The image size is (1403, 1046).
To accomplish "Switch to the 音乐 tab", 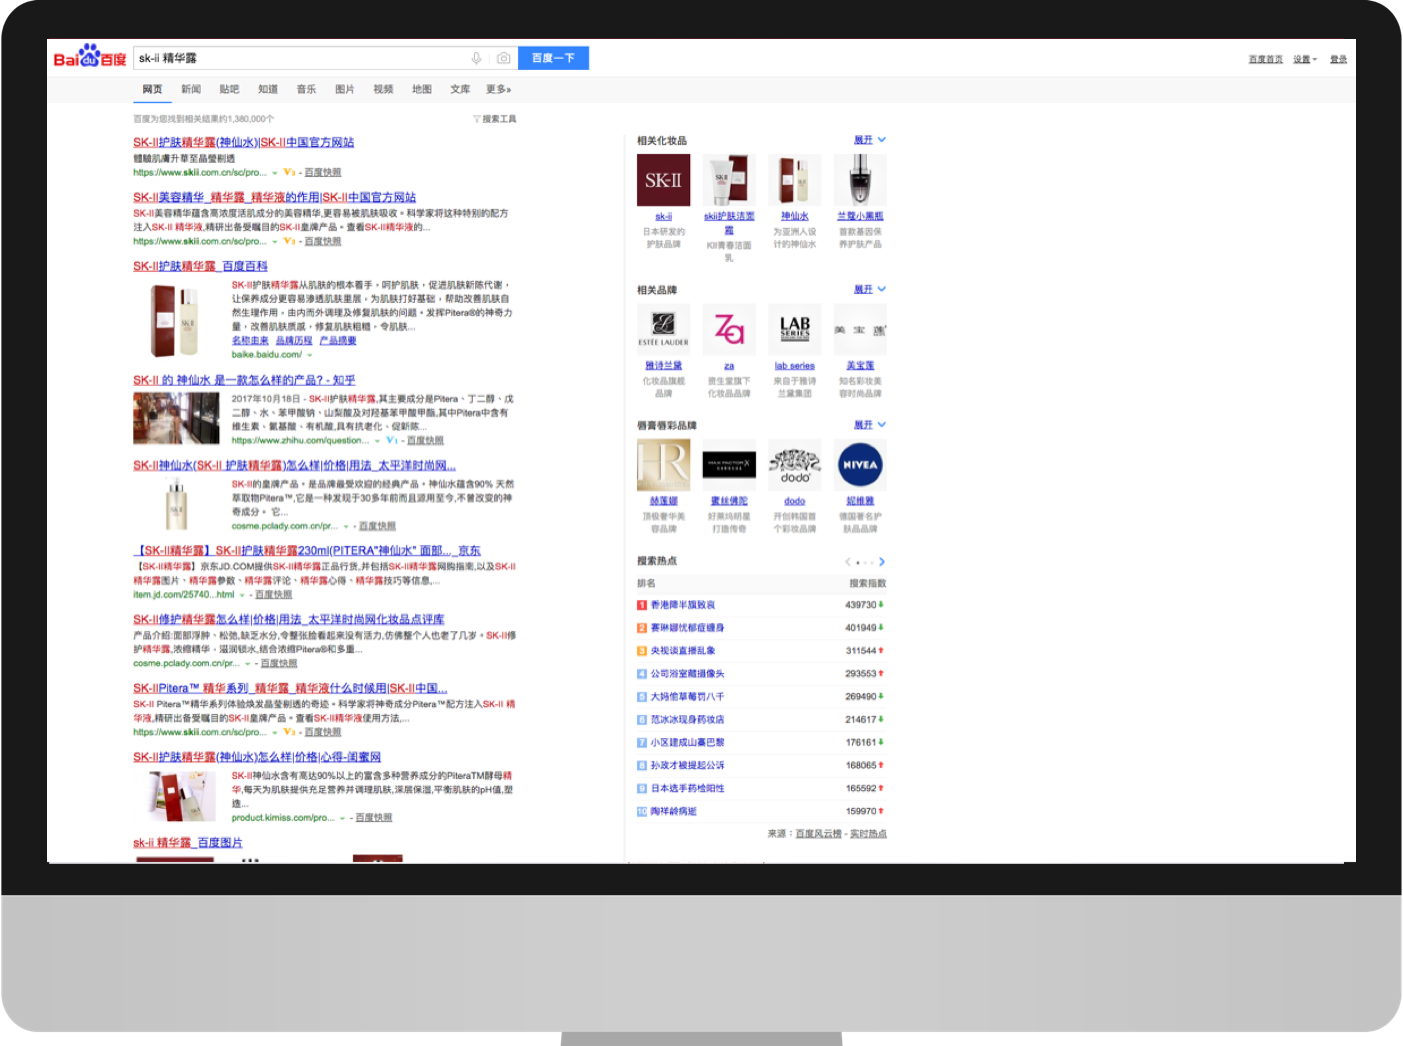I will click(x=306, y=89).
